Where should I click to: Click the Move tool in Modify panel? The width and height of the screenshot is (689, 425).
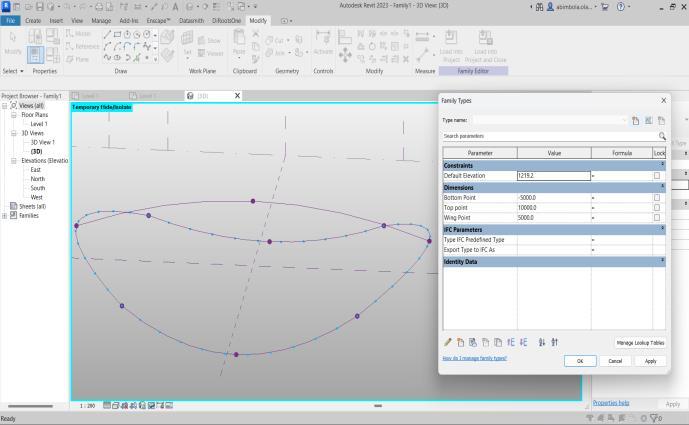pos(345,55)
